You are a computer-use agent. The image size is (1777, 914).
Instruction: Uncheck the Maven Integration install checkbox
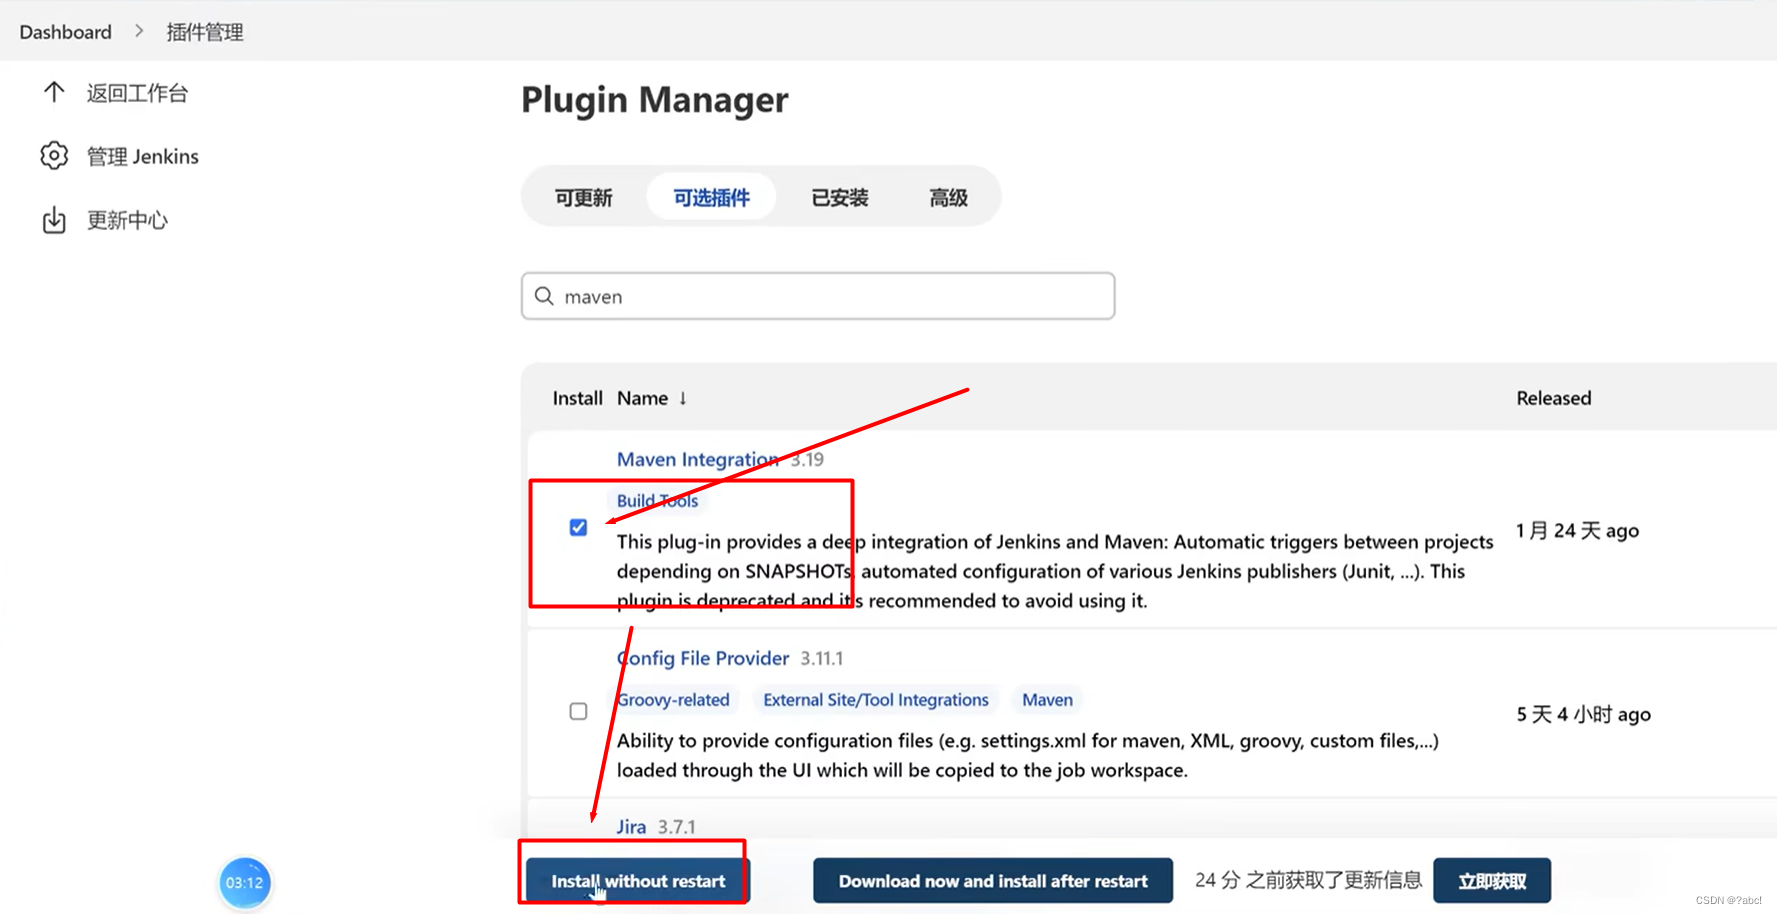578,527
